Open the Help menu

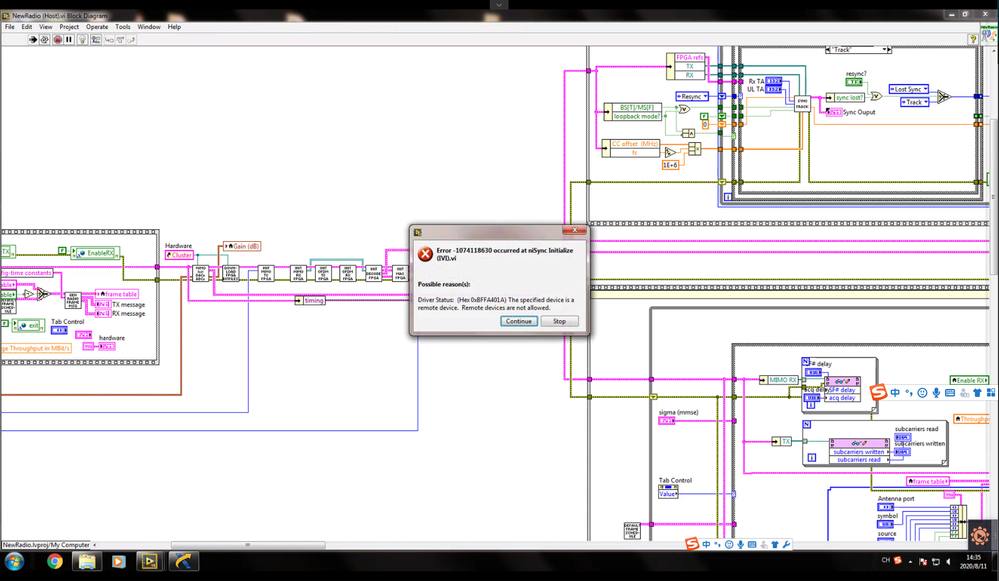175,27
